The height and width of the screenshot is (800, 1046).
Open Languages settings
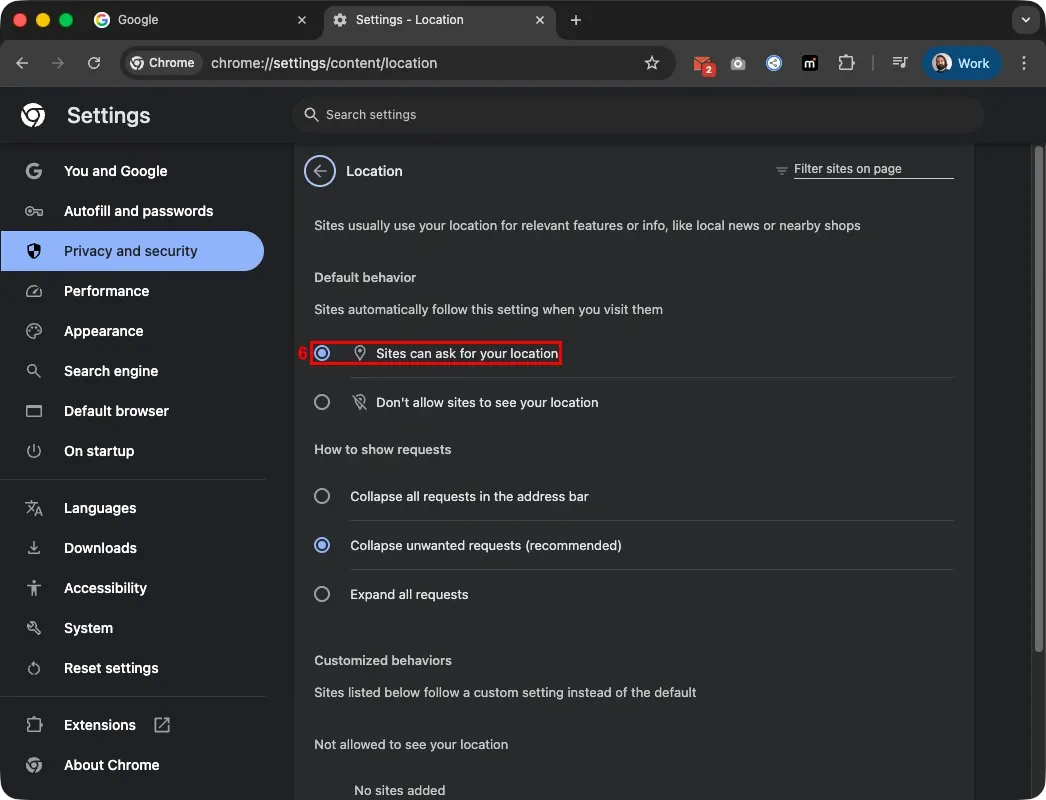133,508
